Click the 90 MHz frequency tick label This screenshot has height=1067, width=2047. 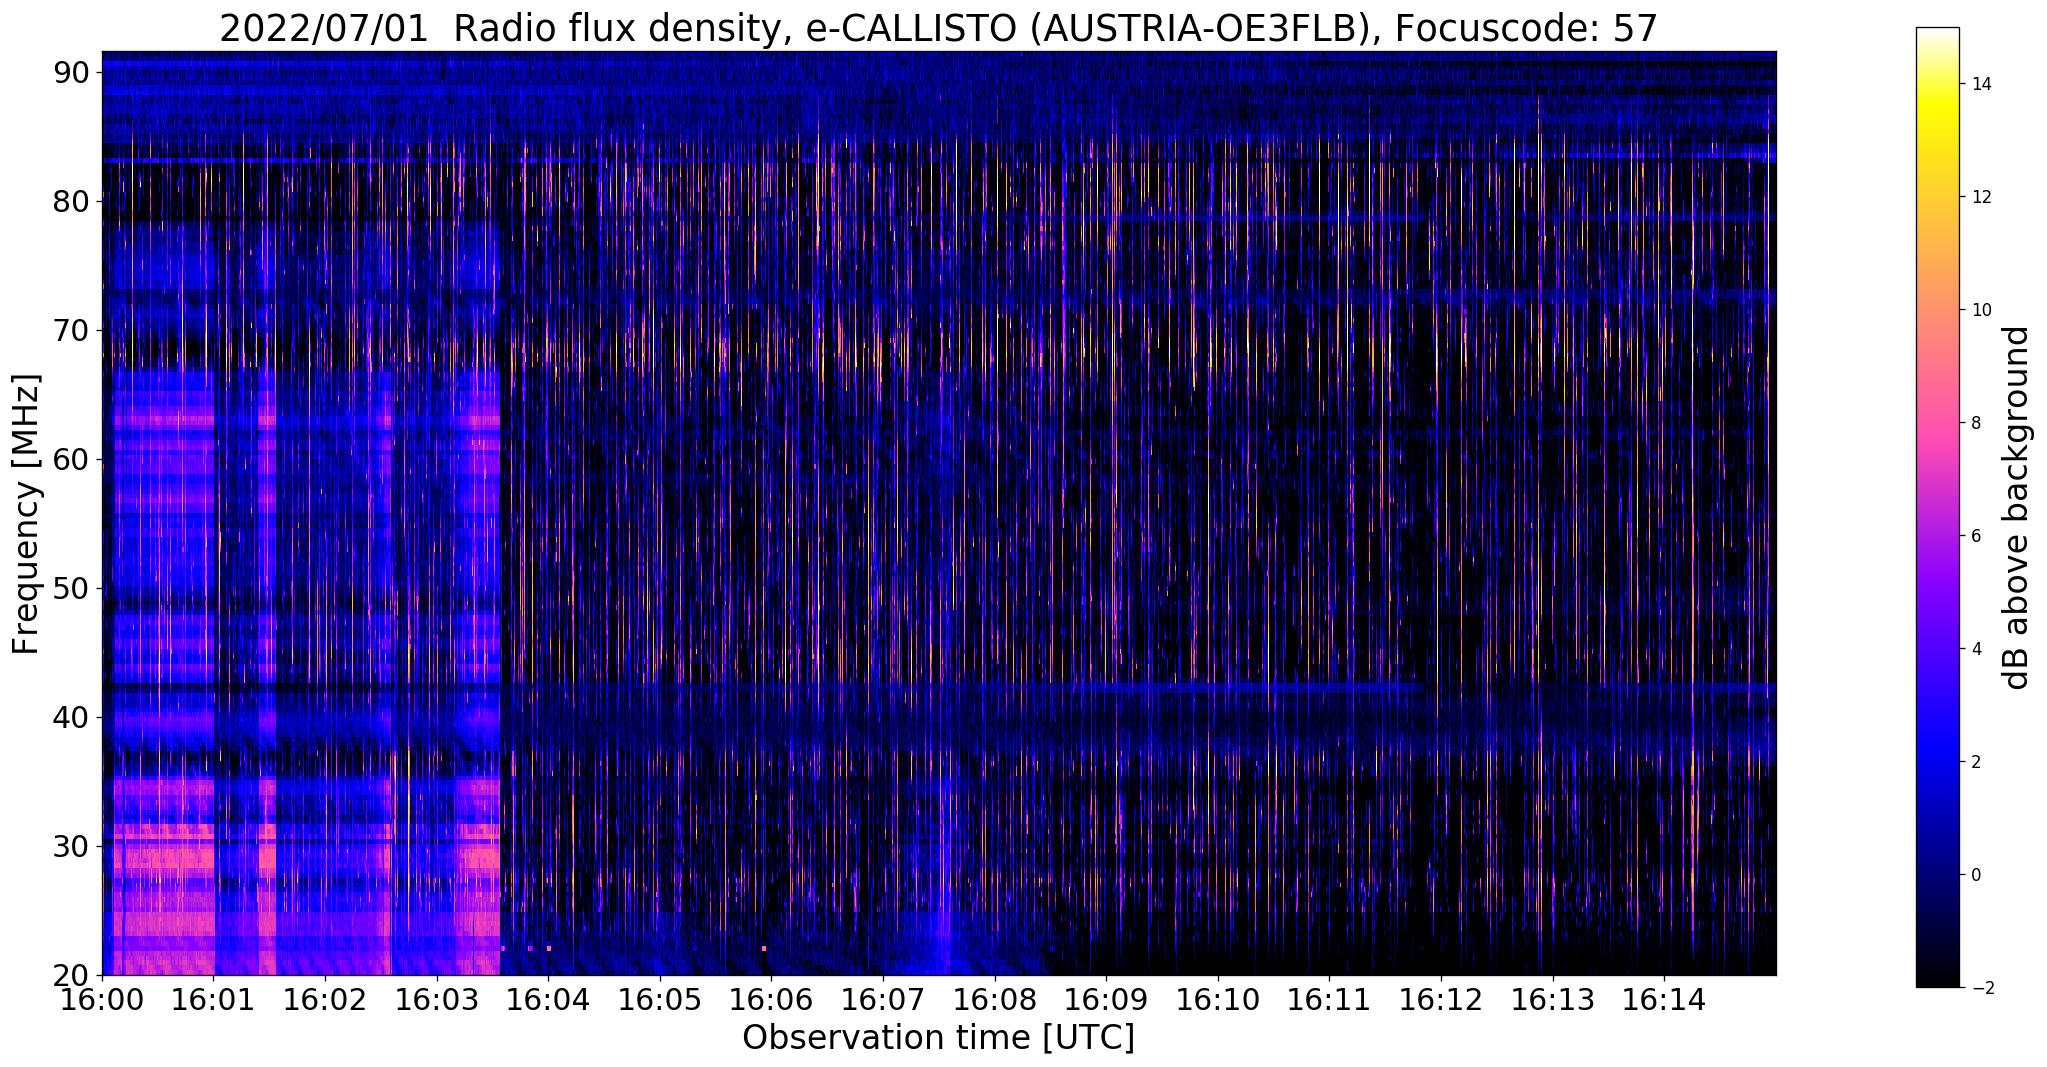[x=71, y=72]
